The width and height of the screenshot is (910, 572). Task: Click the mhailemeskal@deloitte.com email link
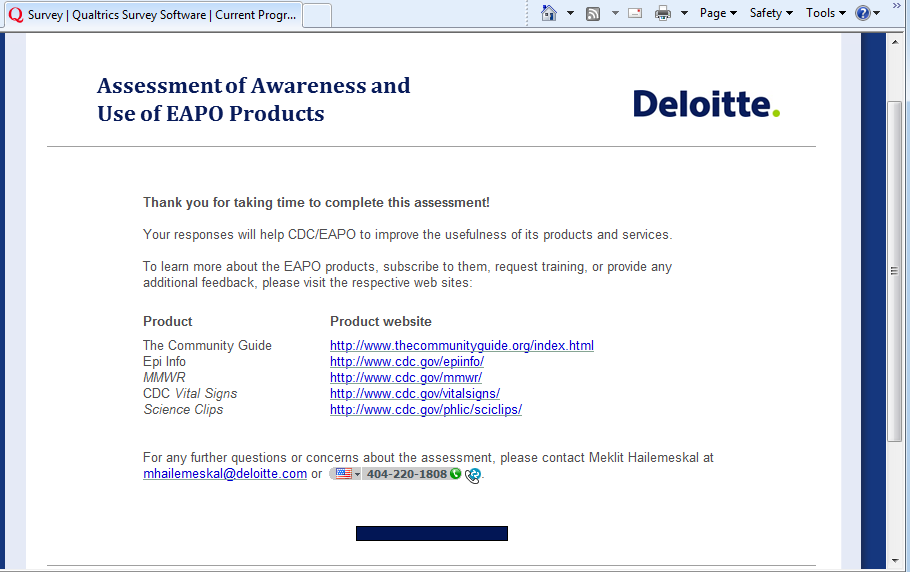[225, 474]
